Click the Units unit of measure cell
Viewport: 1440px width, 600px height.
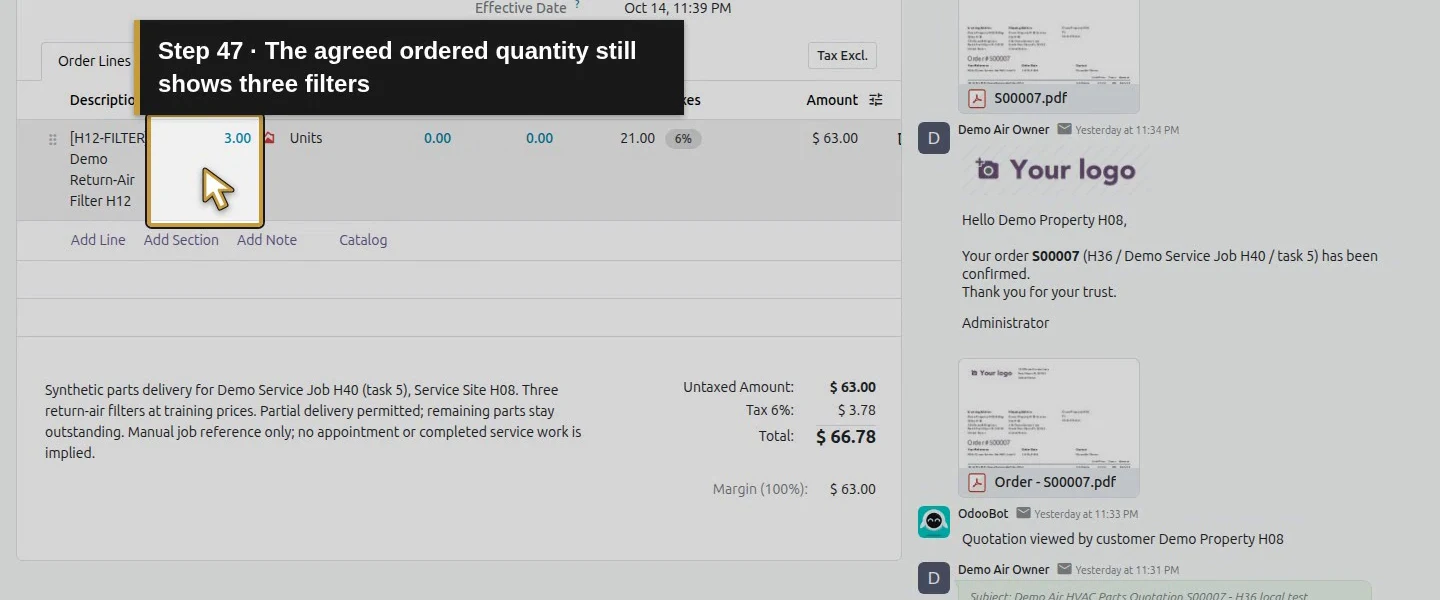coord(306,138)
